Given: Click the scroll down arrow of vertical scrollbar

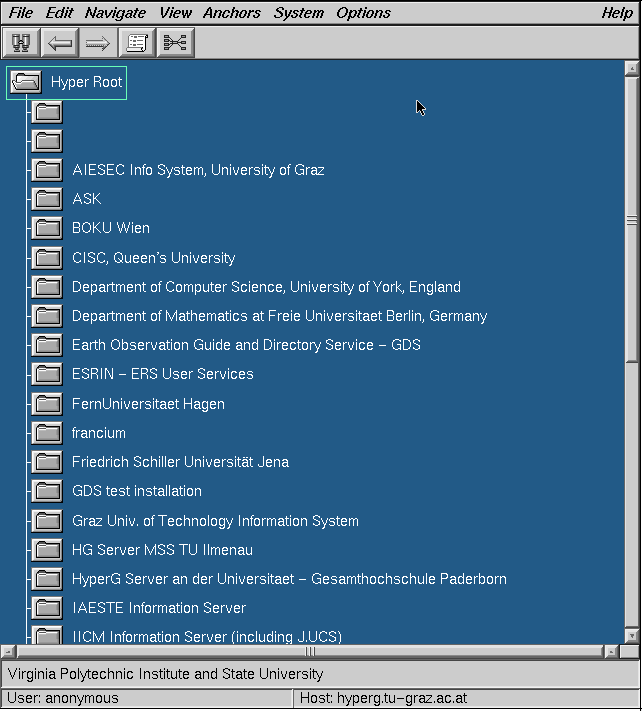Looking at the screenshot, I should pos(631,635).
